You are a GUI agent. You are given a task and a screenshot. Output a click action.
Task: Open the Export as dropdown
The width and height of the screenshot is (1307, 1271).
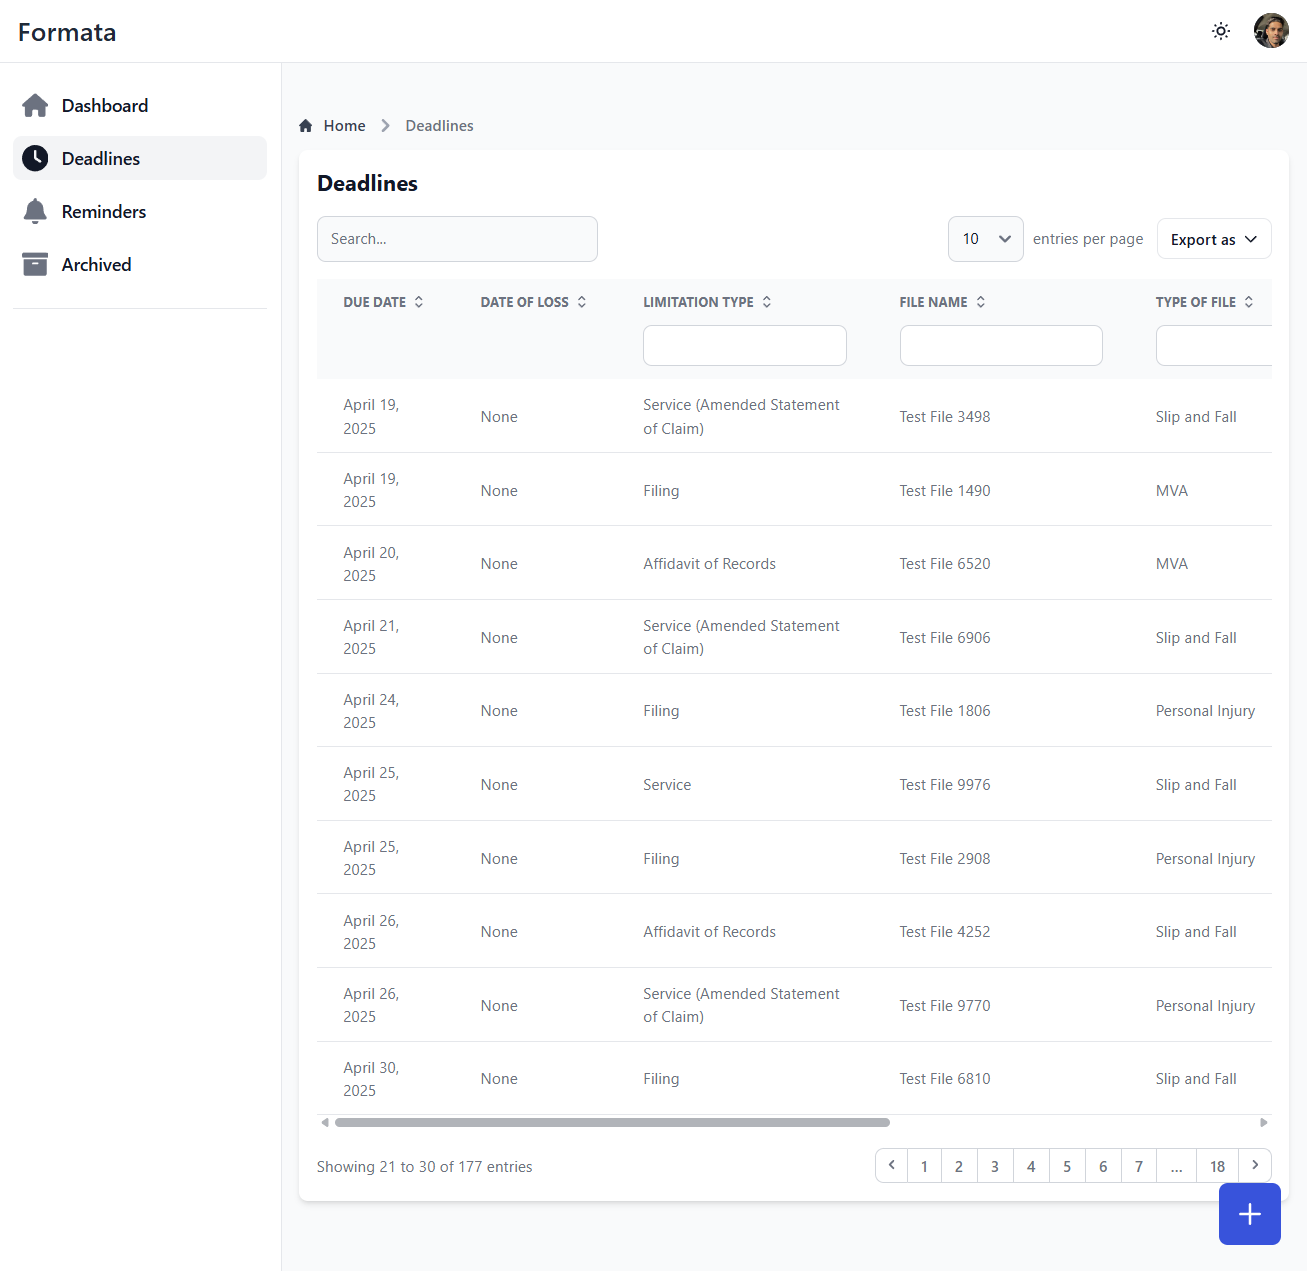(x=1214, y=239)
